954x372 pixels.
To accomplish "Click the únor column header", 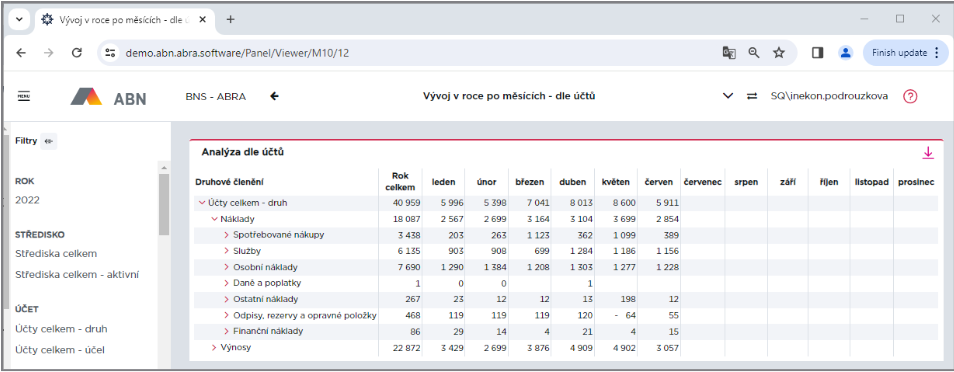I will coord(487,181).
